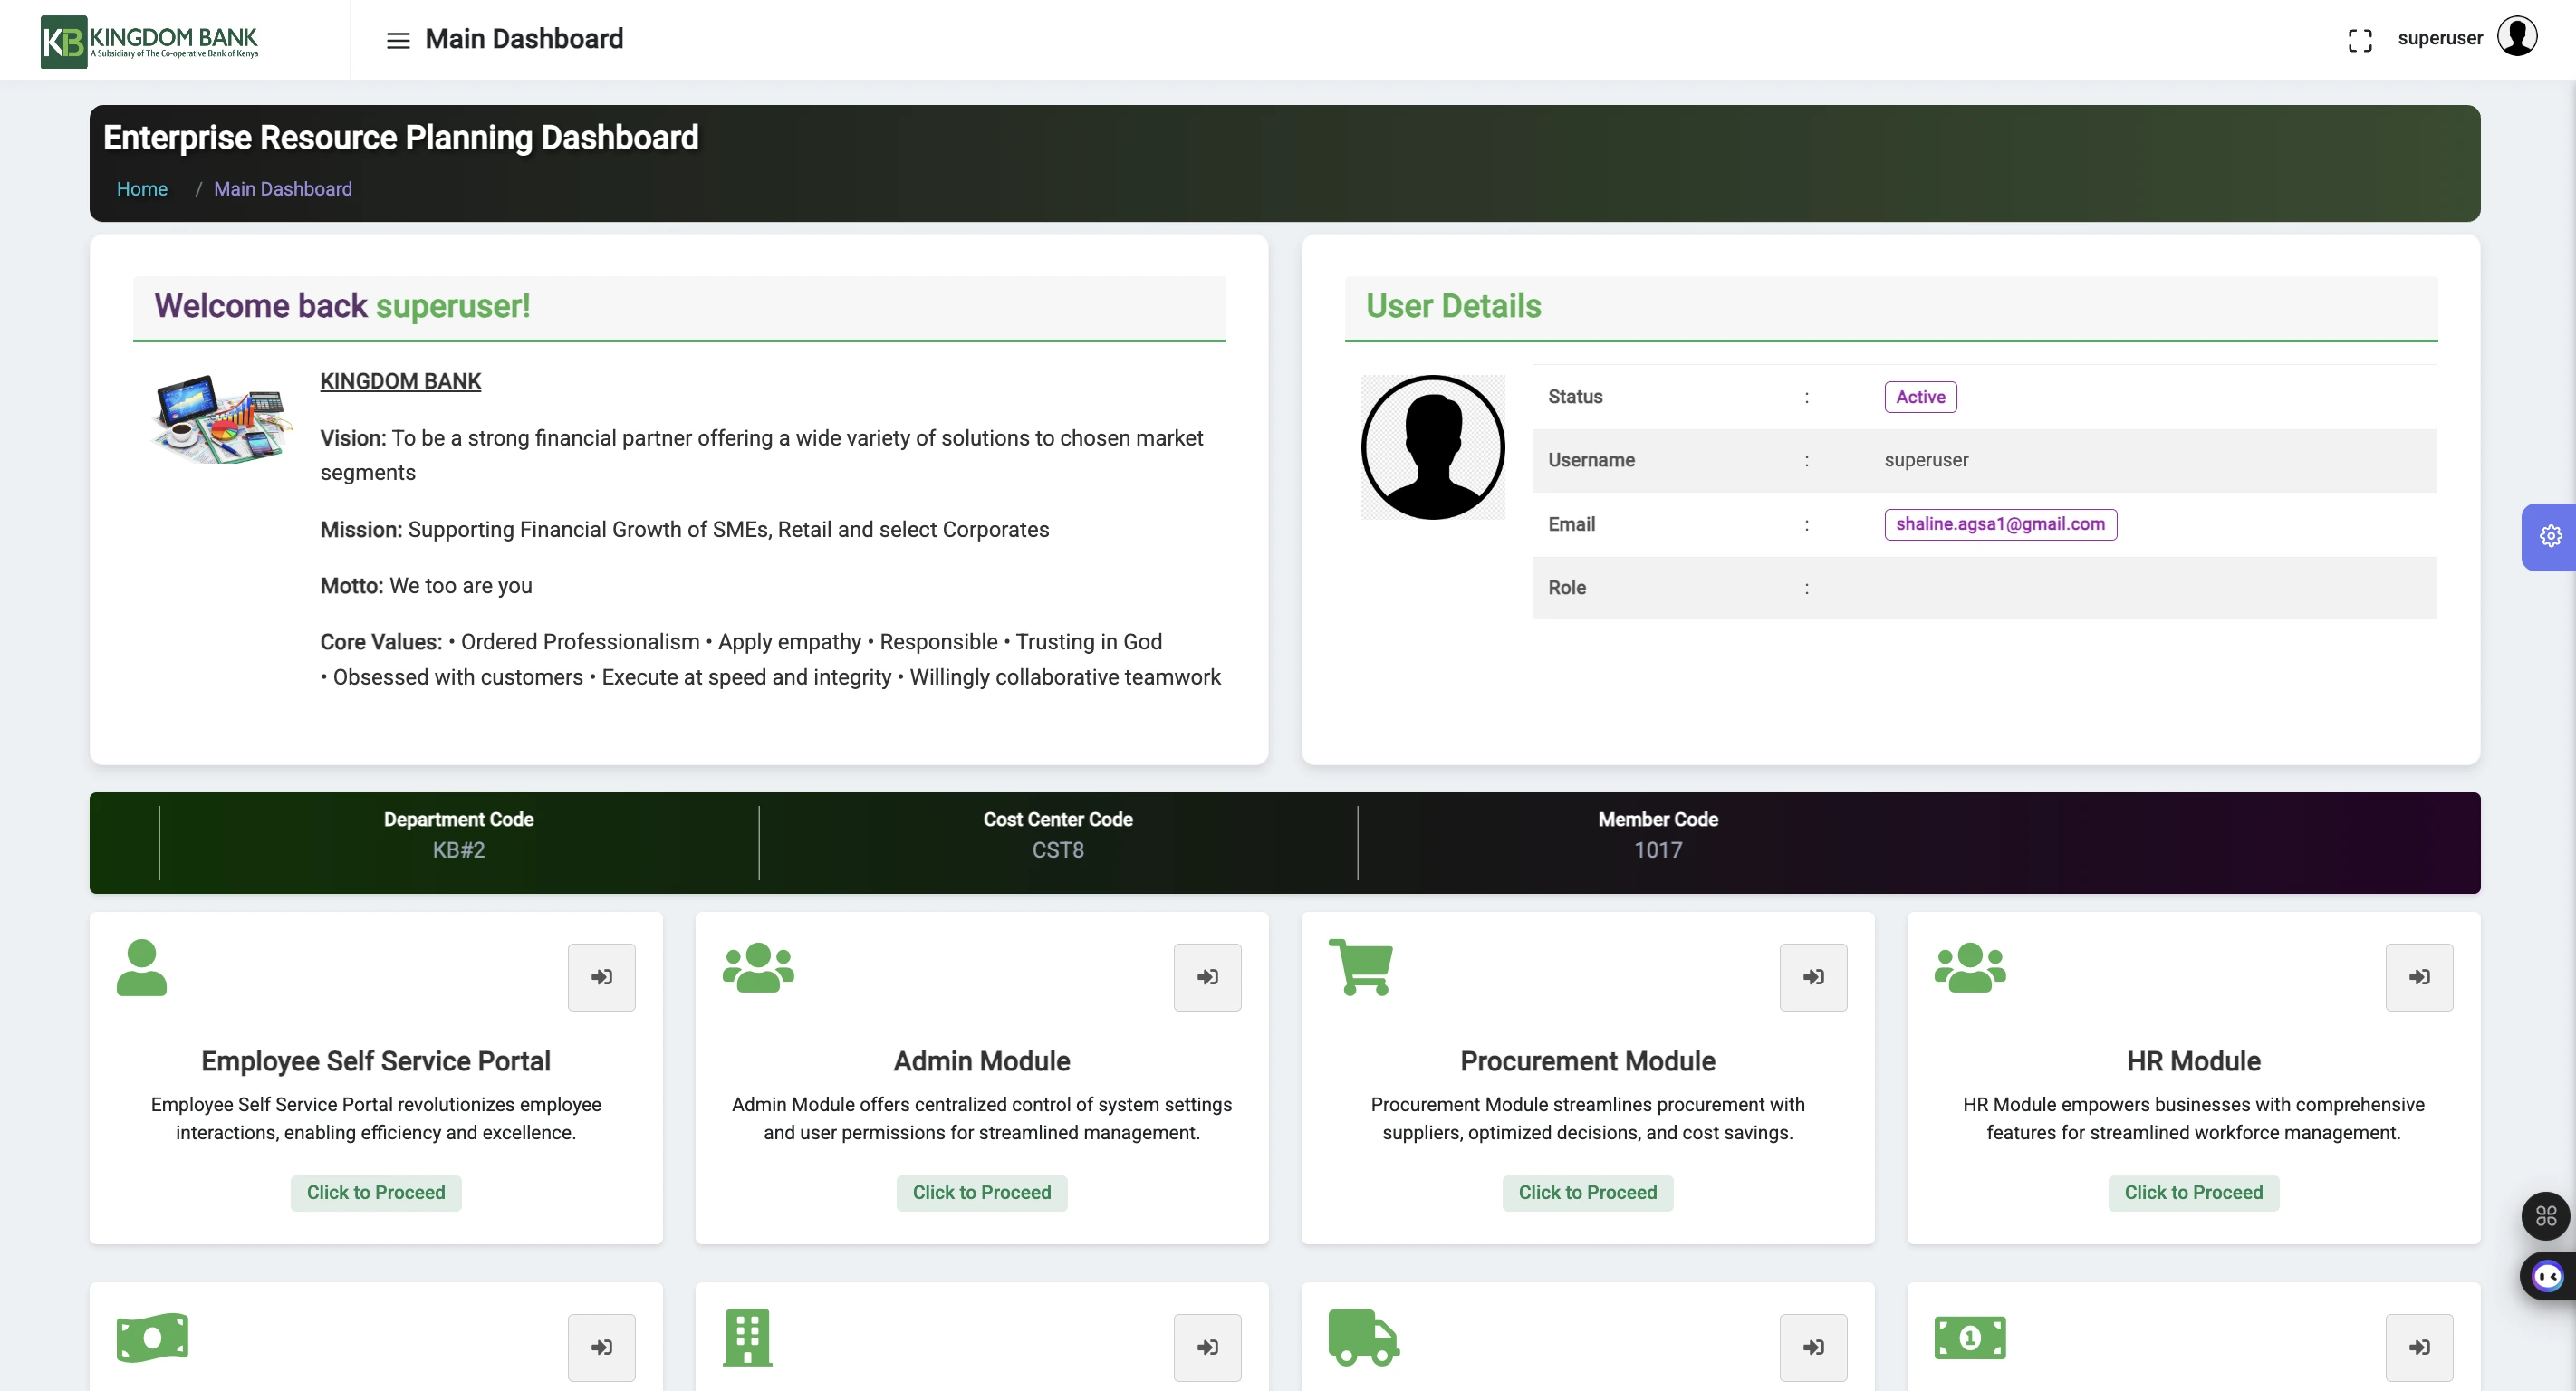Open superuser profile avatar menu
The width and height of the screenshot is (2576, 1391).
(x=2517, y=37)
